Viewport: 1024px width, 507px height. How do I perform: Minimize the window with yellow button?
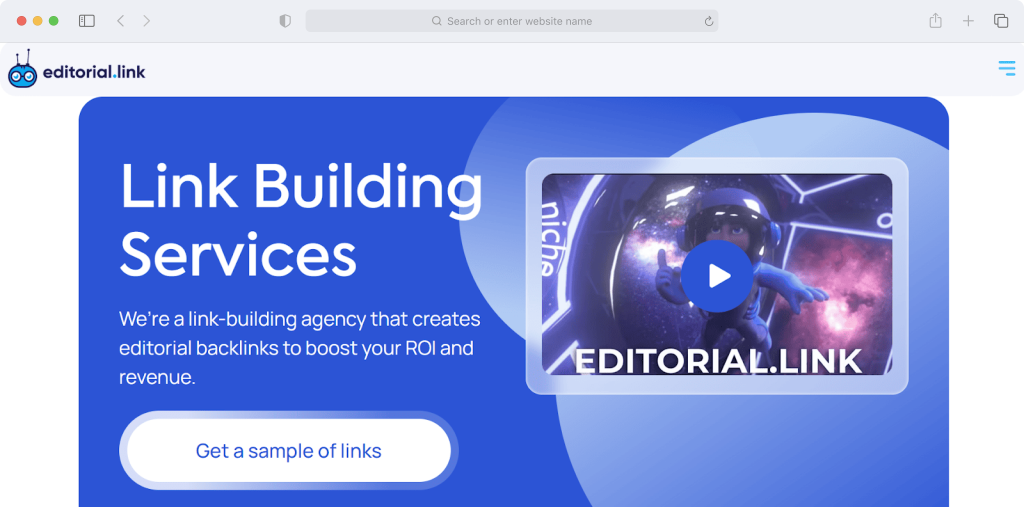tap(38, 21)
